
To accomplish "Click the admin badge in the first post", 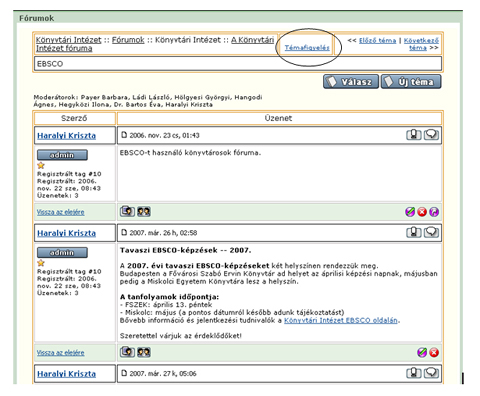I will coord(62,155).
